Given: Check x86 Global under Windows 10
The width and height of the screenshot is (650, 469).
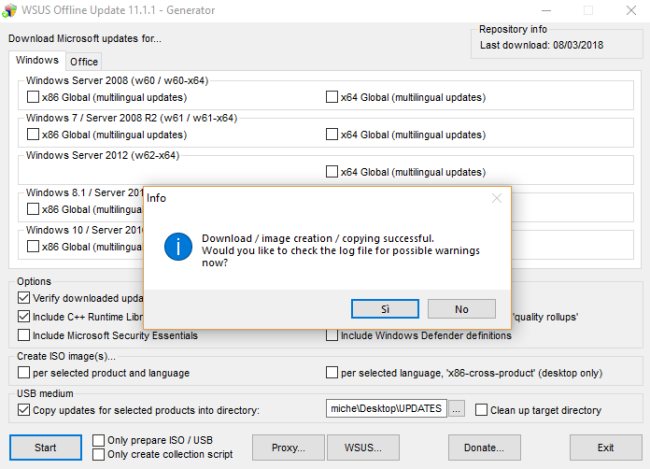Looking at the screenshot, I should click(33, 246).
